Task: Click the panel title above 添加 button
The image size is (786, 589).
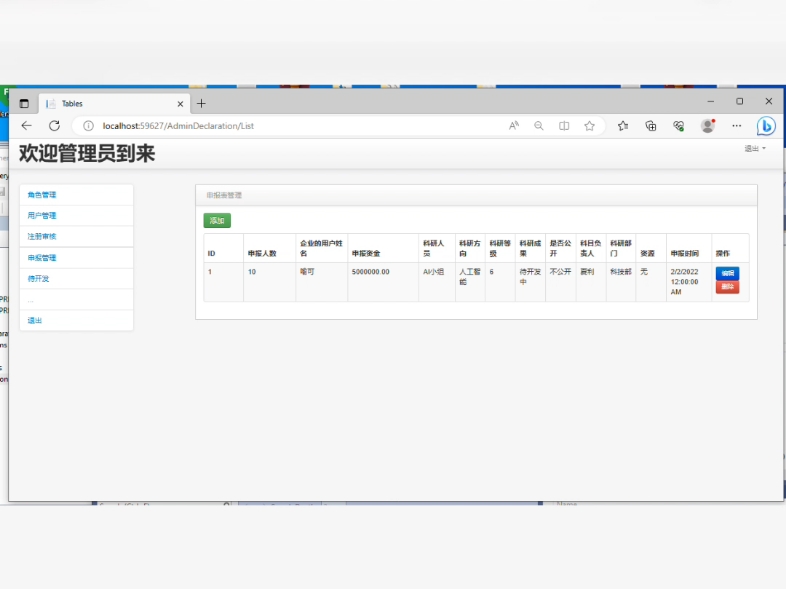Action: pyautogui.click(x=224, y=195)
